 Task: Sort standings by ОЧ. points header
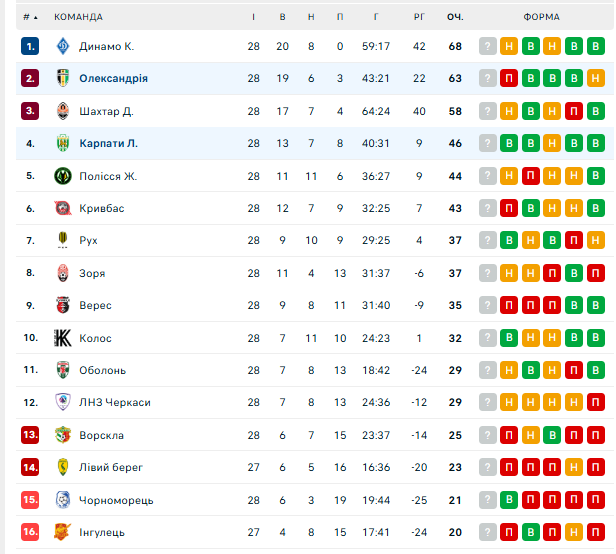coord(455,17)
